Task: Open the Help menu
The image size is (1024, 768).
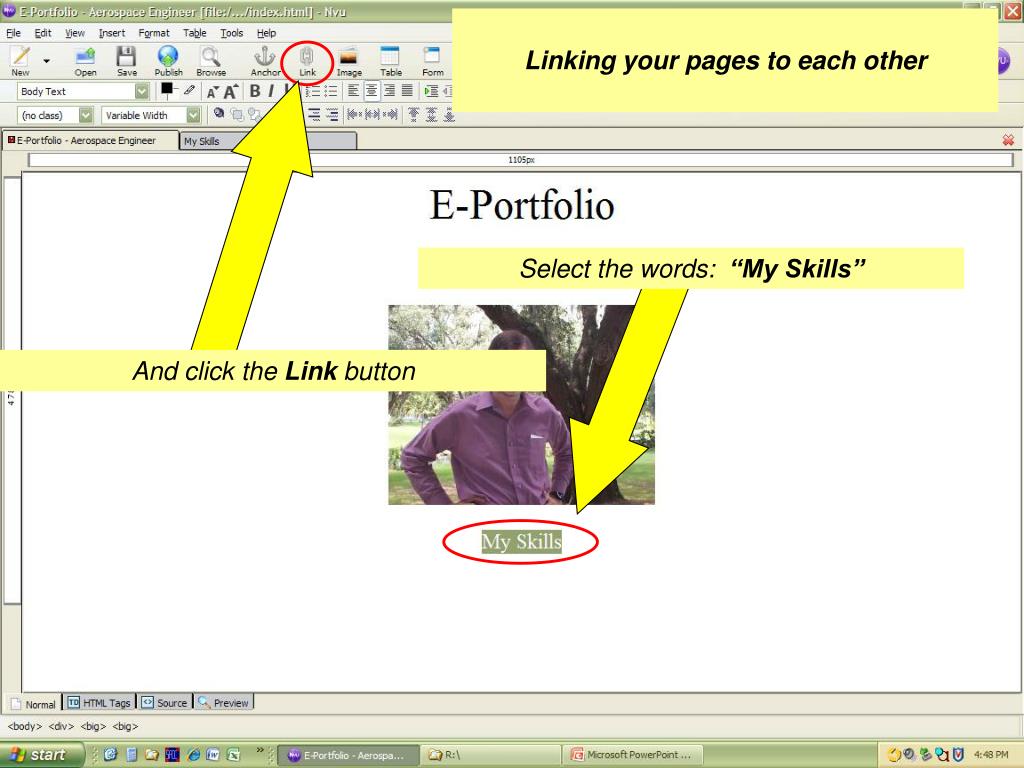Action: click(x=266, y=33)
